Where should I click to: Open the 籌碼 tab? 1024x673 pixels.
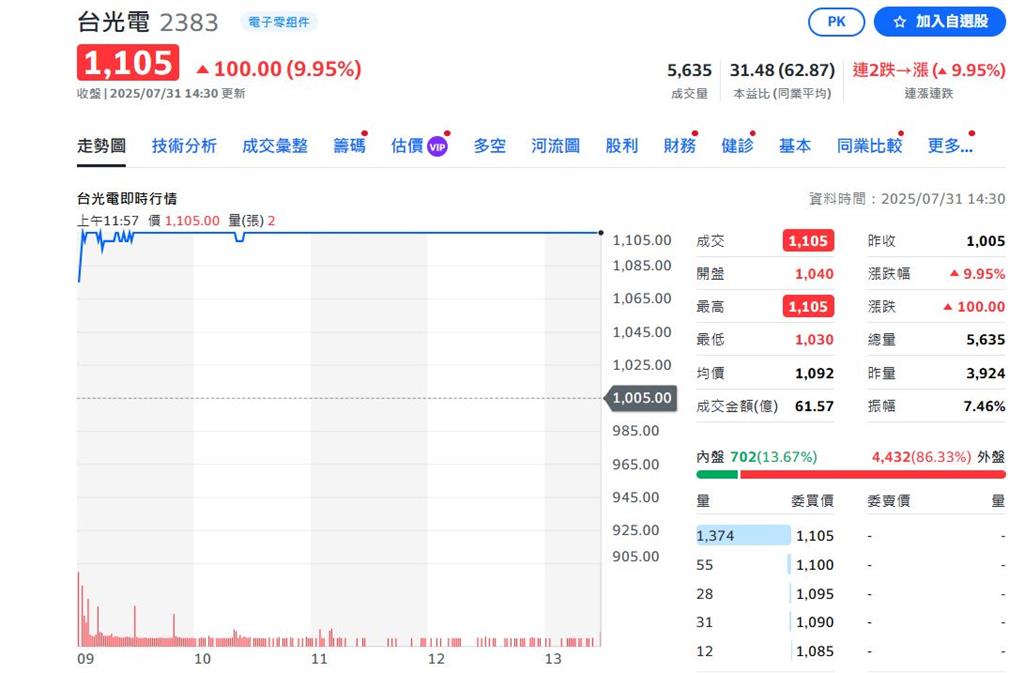pos(349,146)
